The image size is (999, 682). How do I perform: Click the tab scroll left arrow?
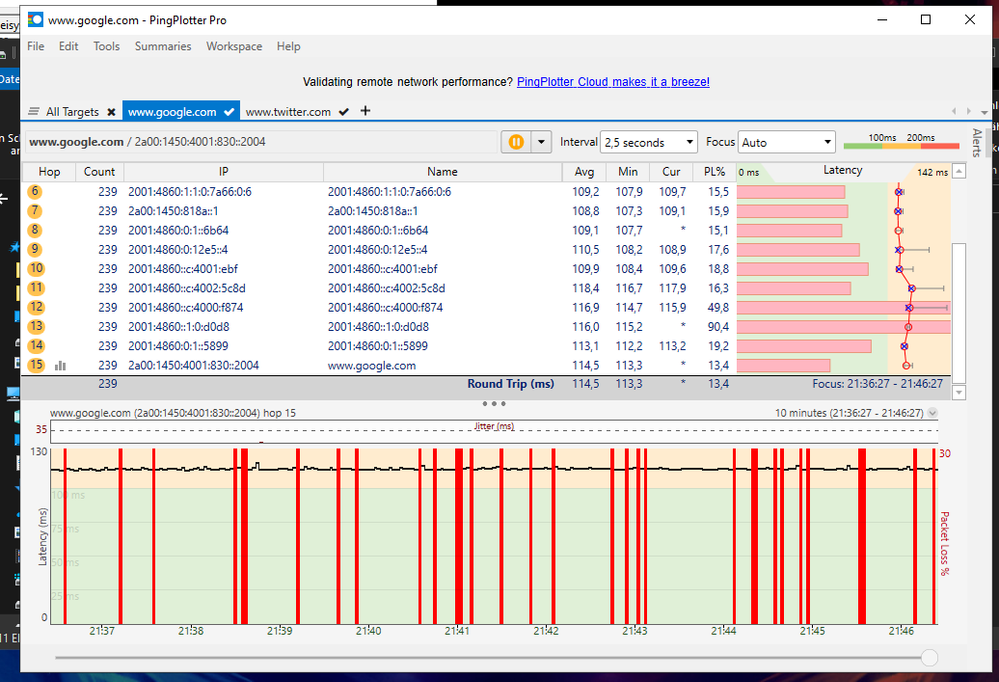click(954, 112)
